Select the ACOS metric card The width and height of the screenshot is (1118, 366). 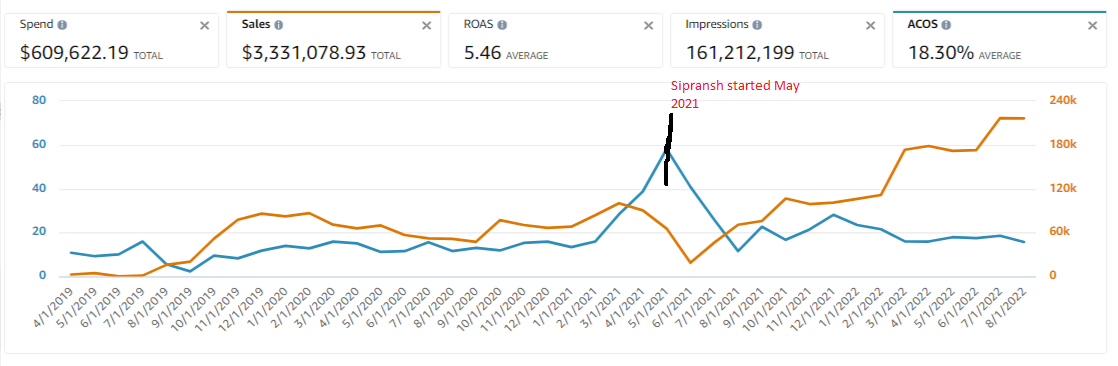click(999, 40)
